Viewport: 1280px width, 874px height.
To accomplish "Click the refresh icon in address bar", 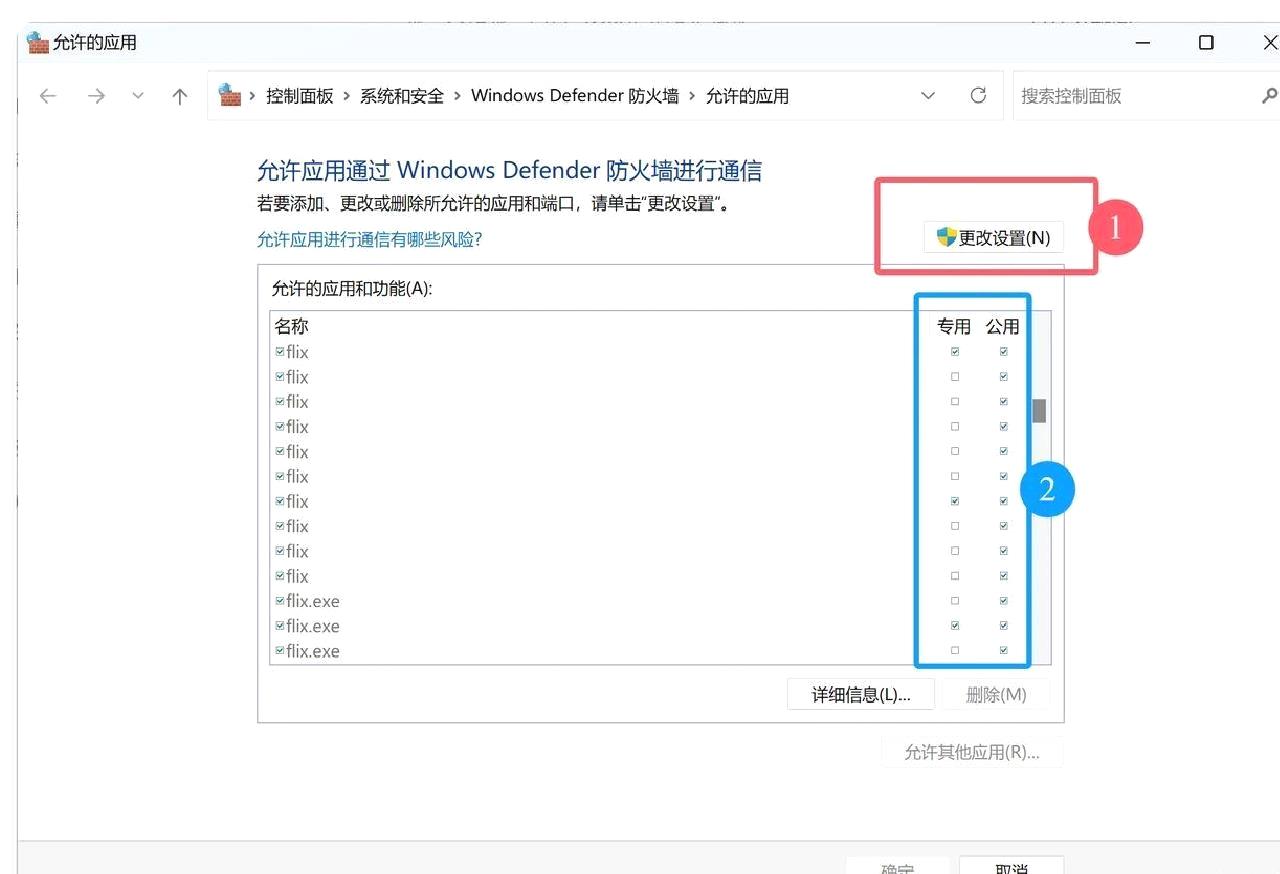I will [x=978, y=96].
